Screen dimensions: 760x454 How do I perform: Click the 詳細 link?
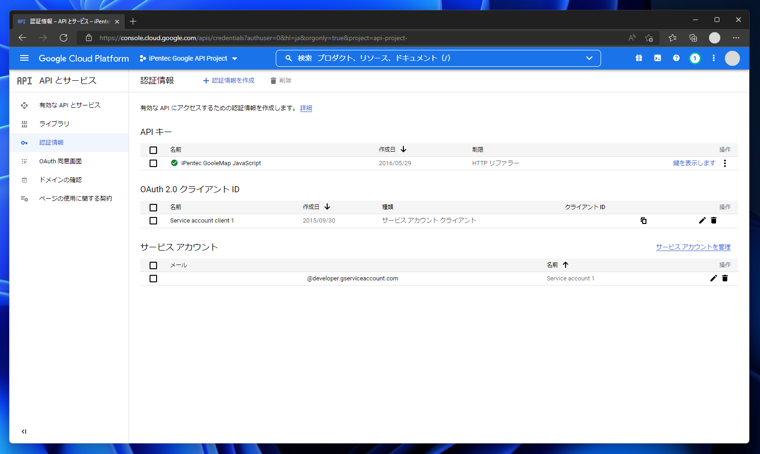pos(306,108)
